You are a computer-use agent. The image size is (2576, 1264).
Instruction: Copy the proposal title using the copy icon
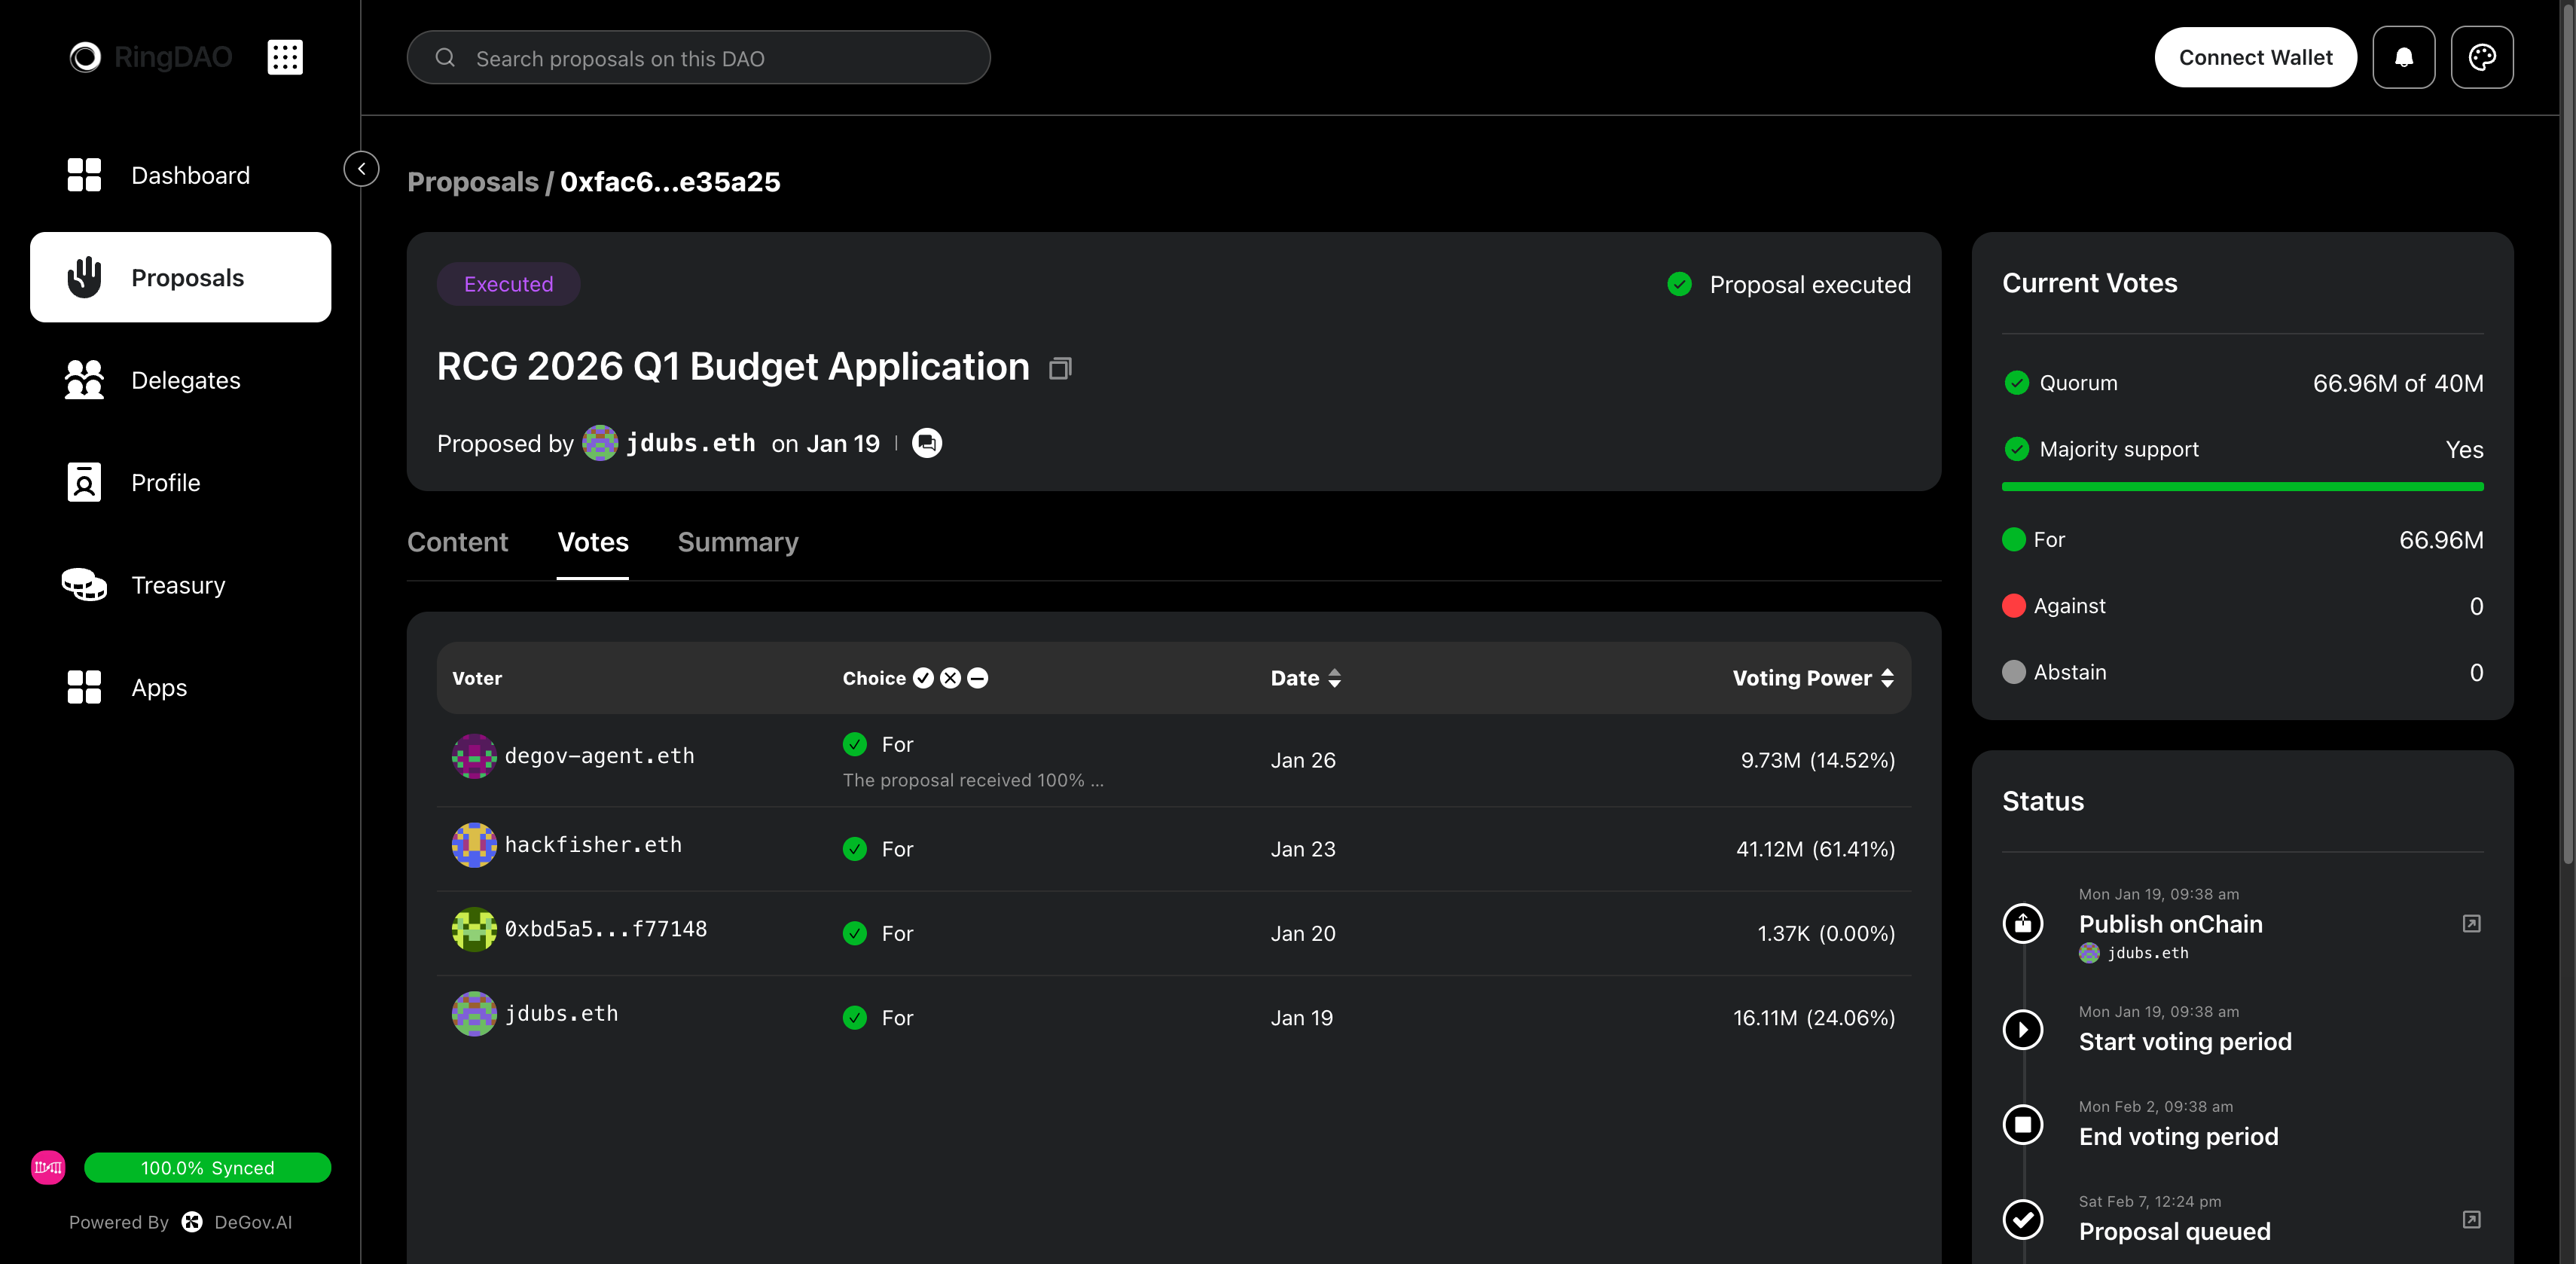pos(1060,368)
